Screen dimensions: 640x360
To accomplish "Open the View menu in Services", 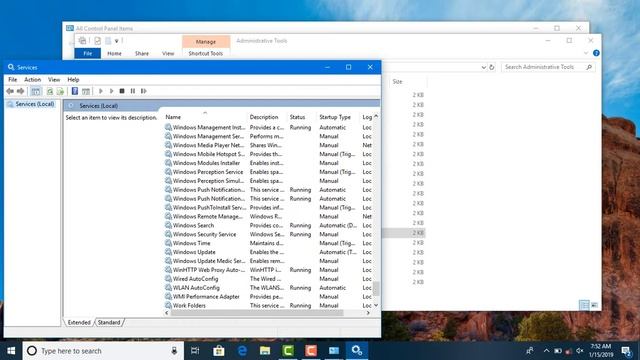I will (54, 80).
